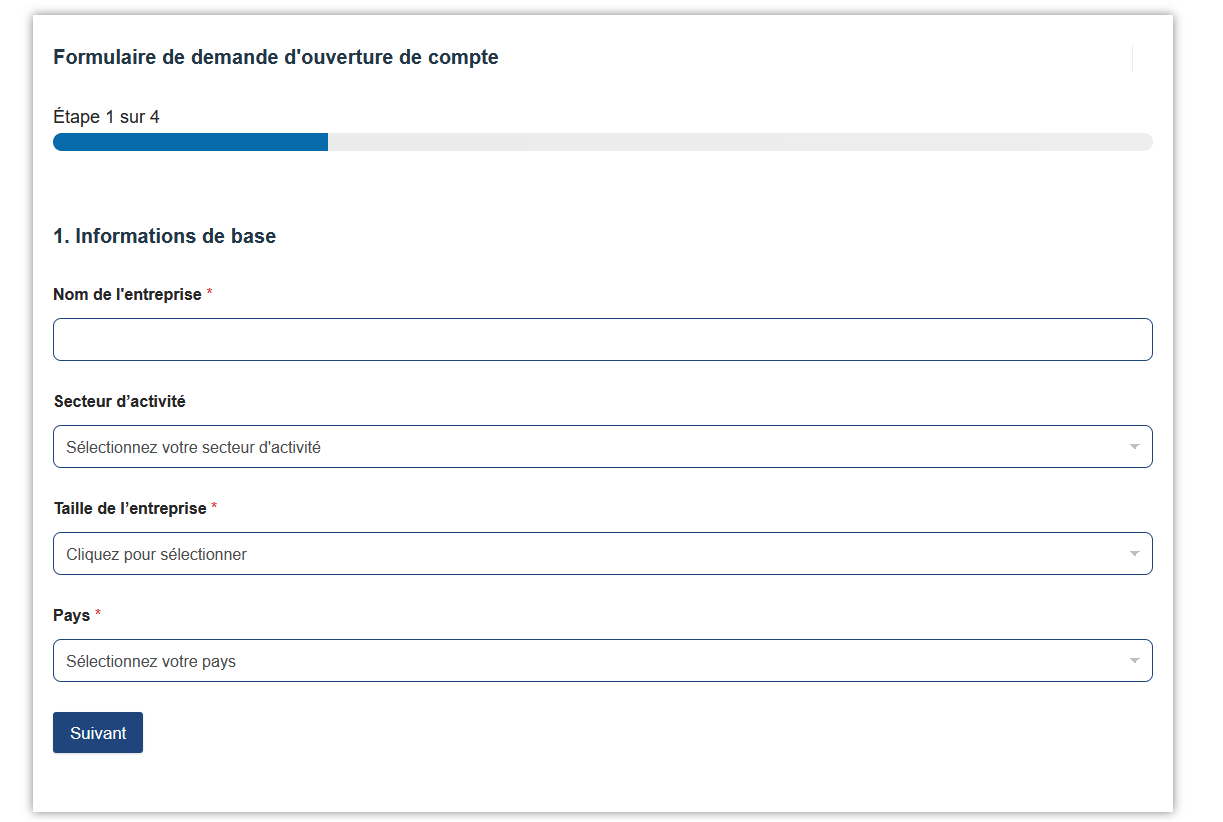Click the '1. Informations de base' heading
This screenshot has height=822, width=1223.
(x=164, y=237)
